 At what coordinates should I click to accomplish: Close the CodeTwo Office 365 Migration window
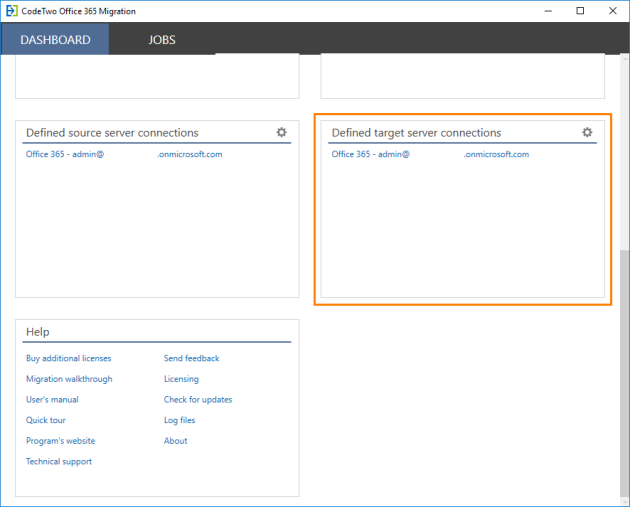pyautogui.click(x=612, y=11)
